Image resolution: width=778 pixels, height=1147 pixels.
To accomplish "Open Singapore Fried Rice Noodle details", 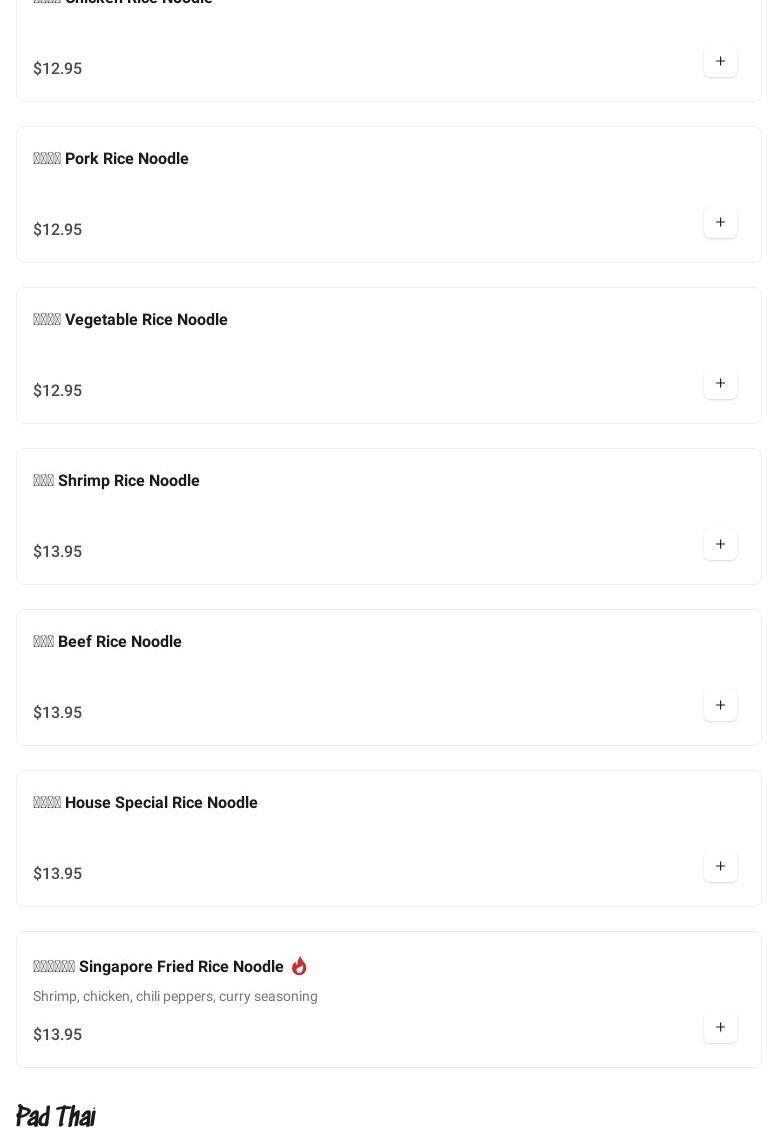I will (158, 967).
